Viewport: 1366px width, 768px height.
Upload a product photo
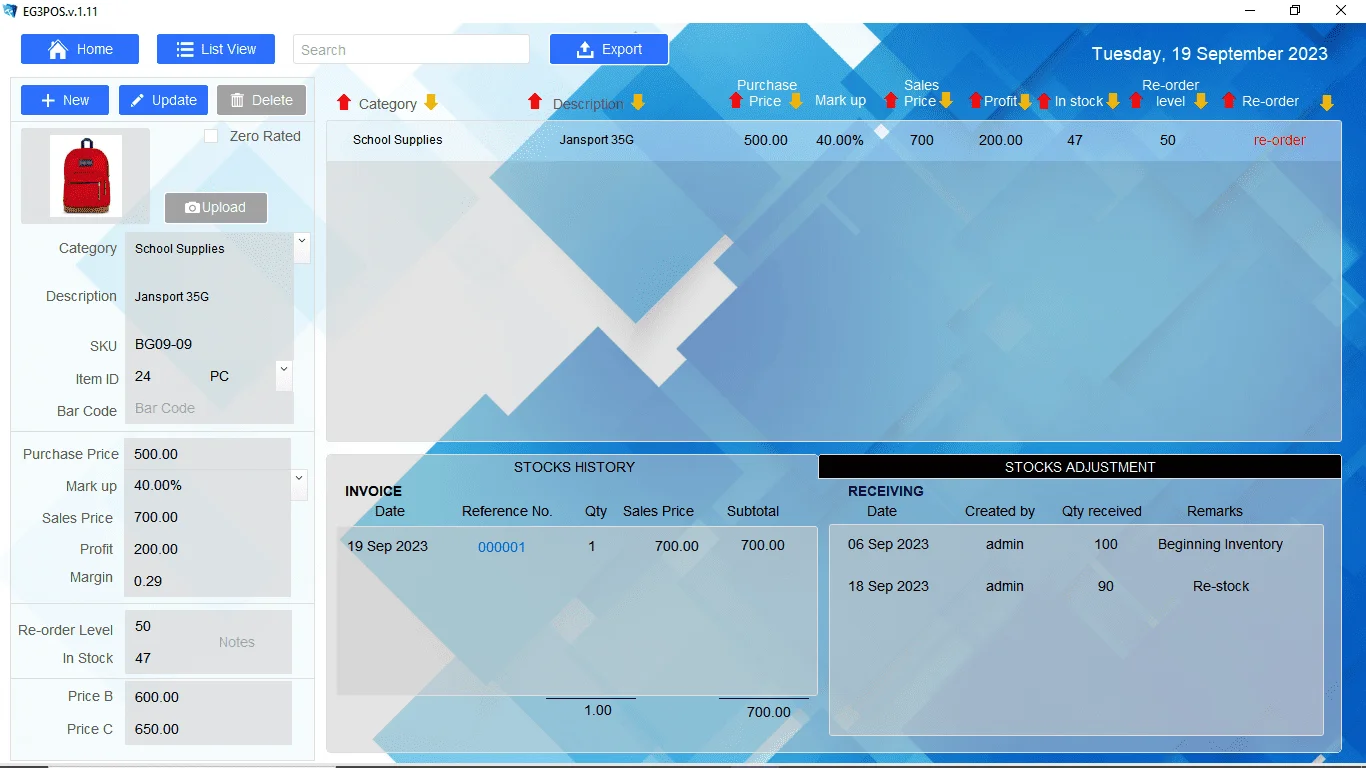coord(216,208)
